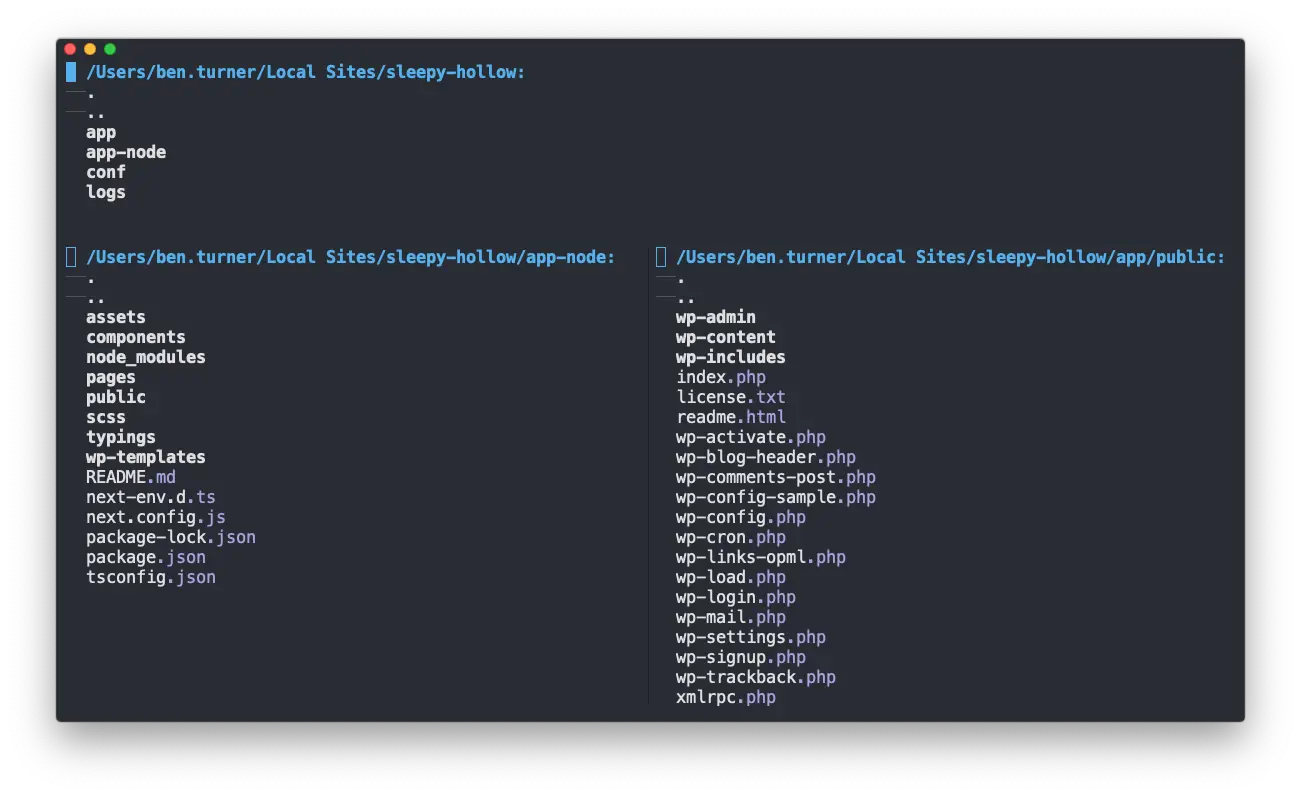Open the components folder
The width and height of the screenshot is (1301, 796).
click(136, 337)
